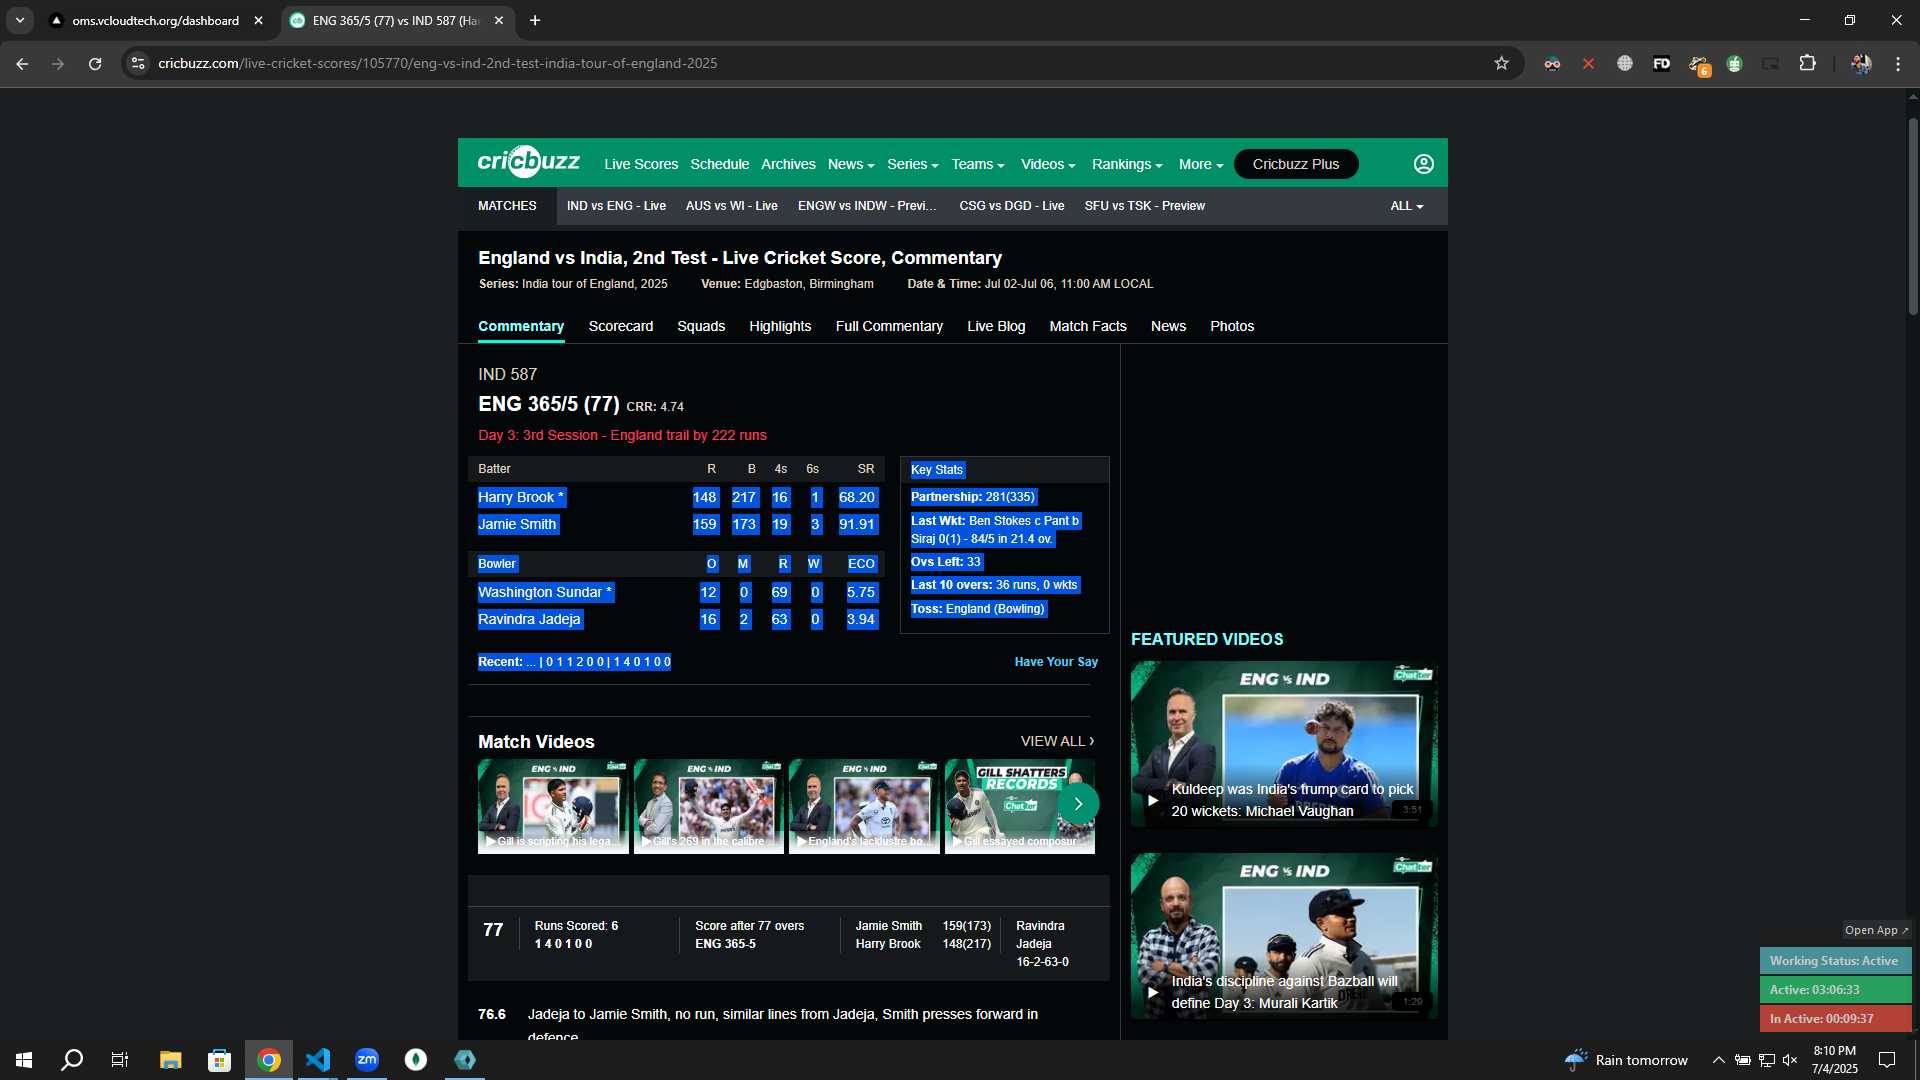Screen dimensions: 1920x1080
Task: Click the red X extension icon
Action: 1588,63
